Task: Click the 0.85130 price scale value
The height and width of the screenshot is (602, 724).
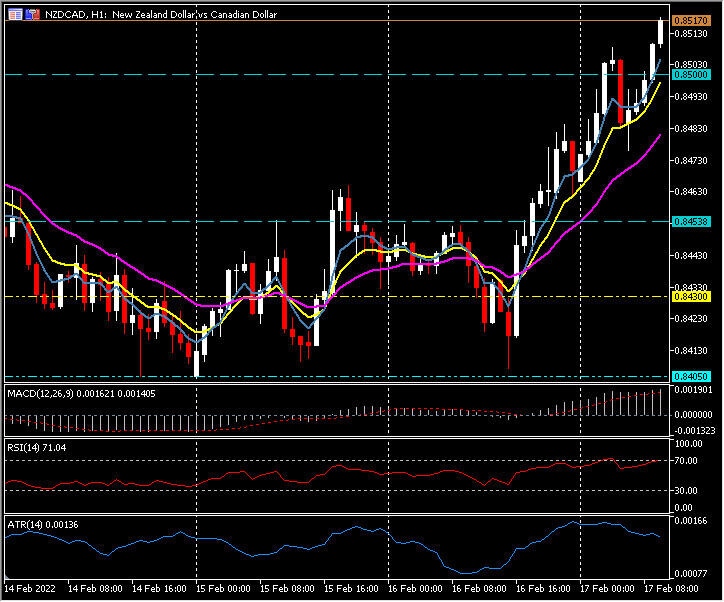Action: click(691, 33)
